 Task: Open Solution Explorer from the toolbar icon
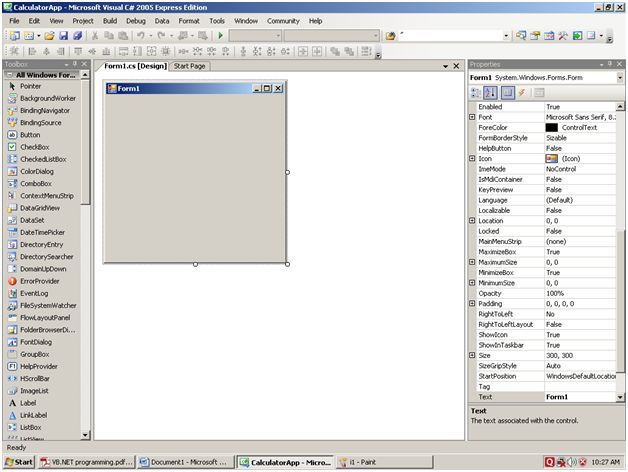coord(521,36)
